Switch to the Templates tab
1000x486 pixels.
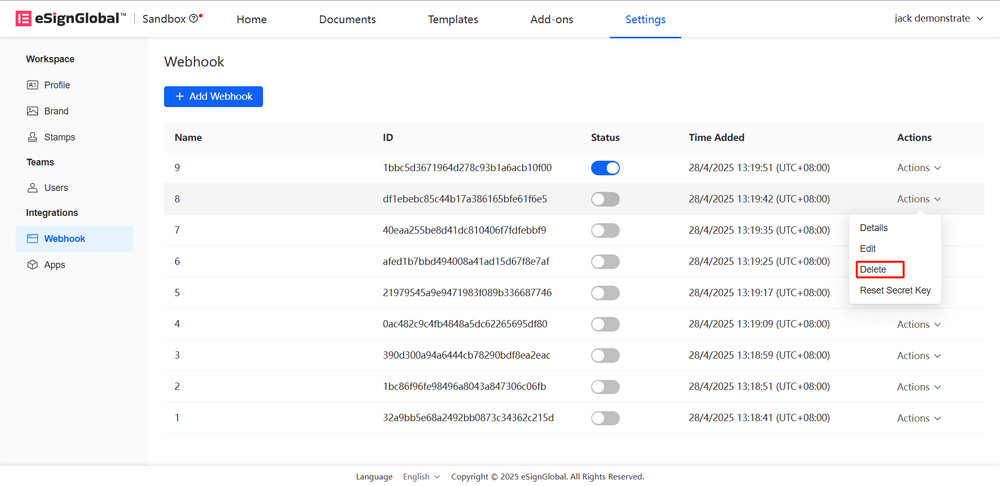[x=453, y=19]
